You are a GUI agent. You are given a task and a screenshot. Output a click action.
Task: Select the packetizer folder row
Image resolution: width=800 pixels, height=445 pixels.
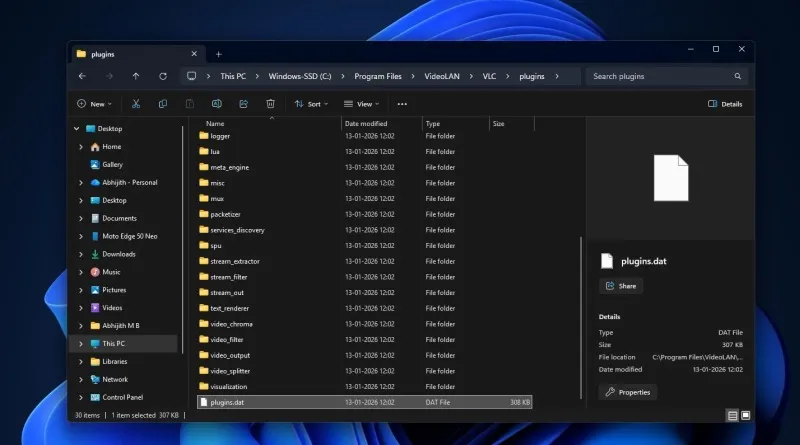365,214
